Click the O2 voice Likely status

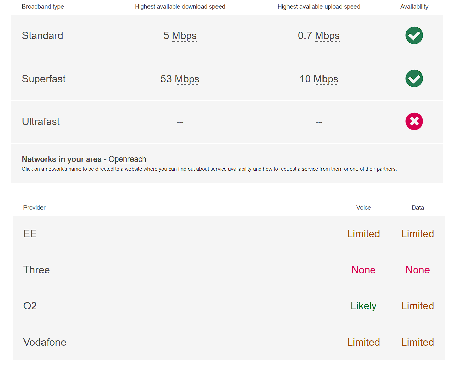click(363, 306)
